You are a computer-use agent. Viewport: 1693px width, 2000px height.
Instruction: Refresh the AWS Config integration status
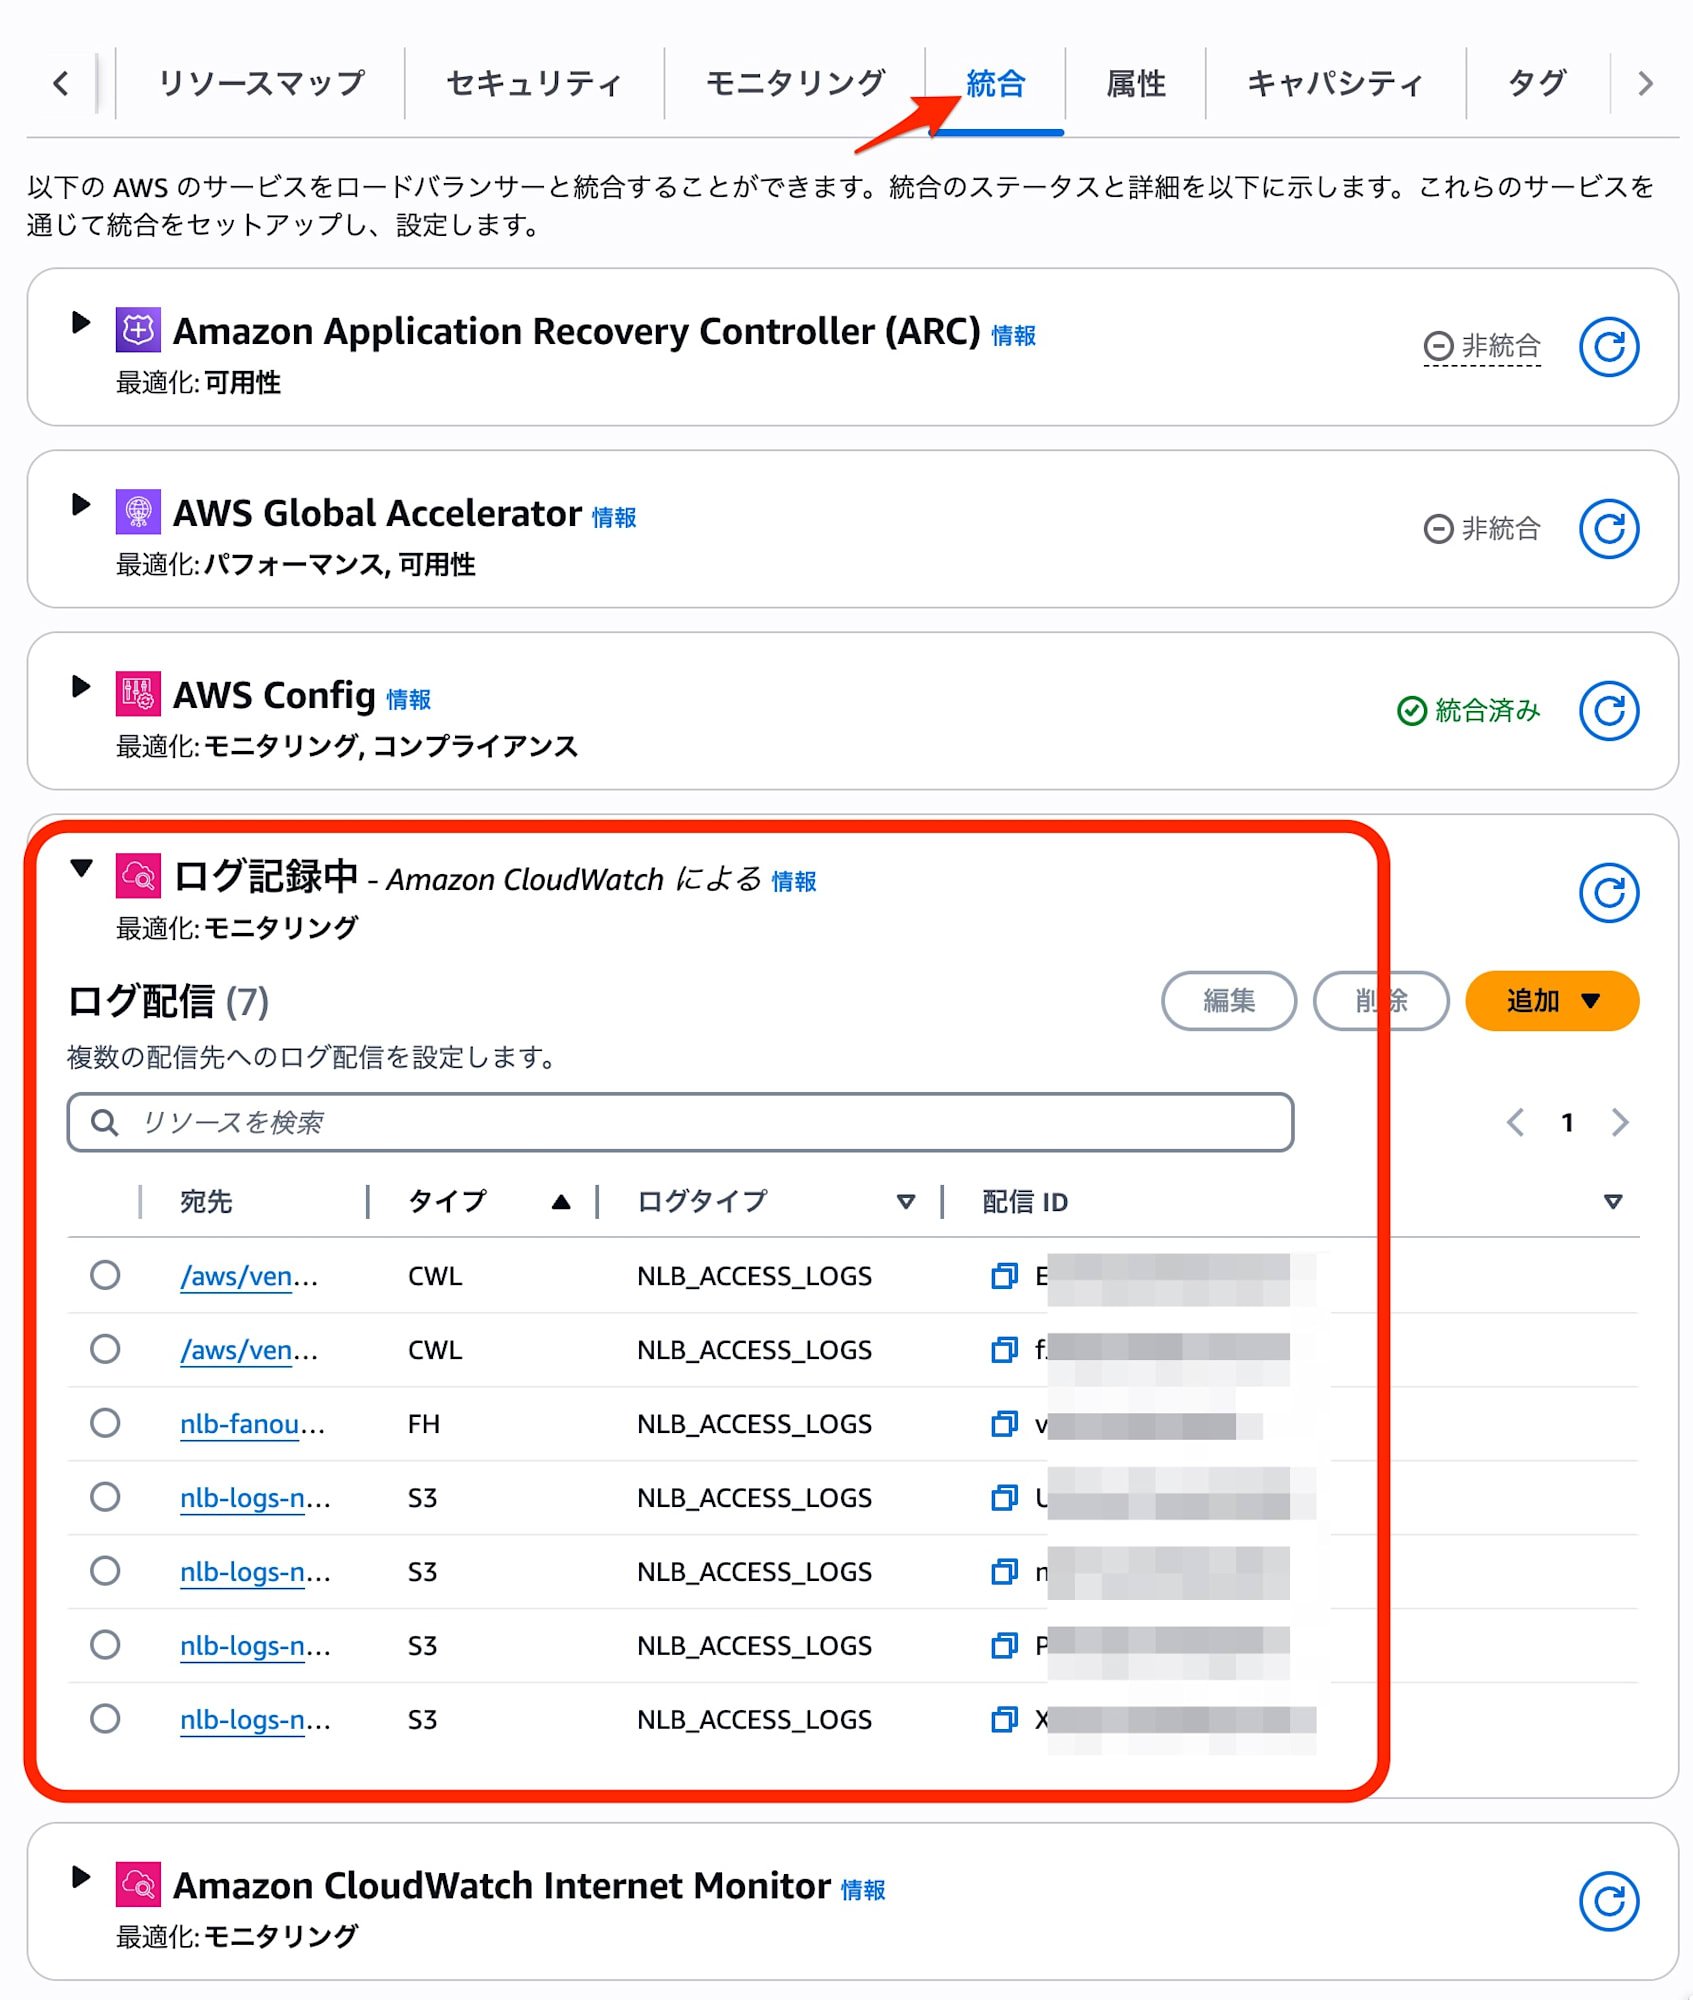(x=1609, y=710)
